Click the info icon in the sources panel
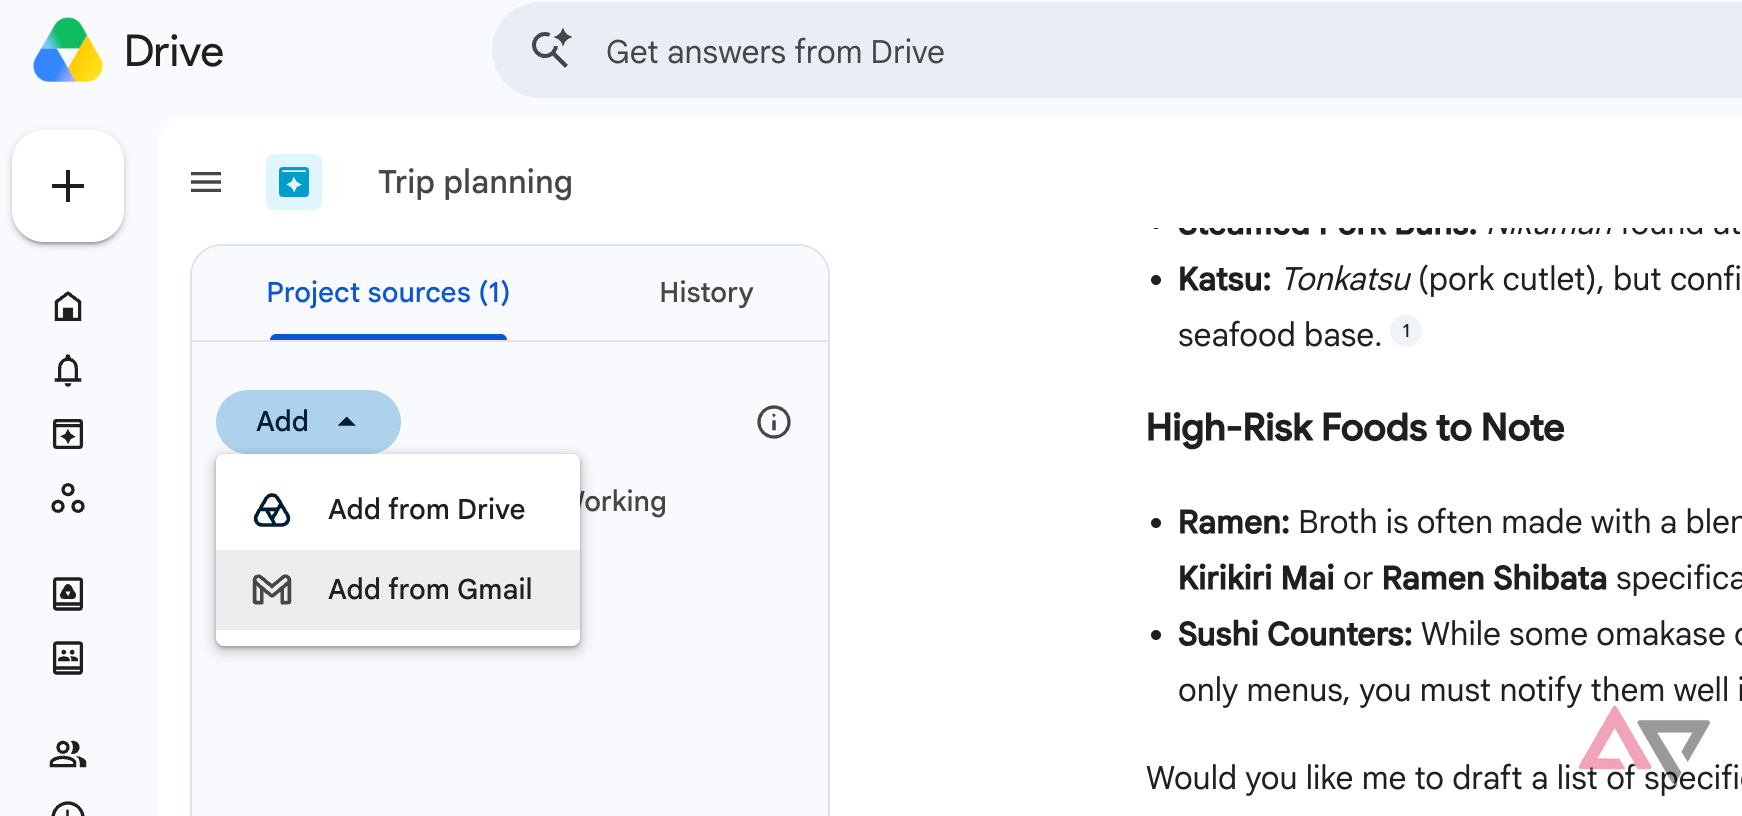This screenshot has height=816, width=1742. [x=774, y=422]
